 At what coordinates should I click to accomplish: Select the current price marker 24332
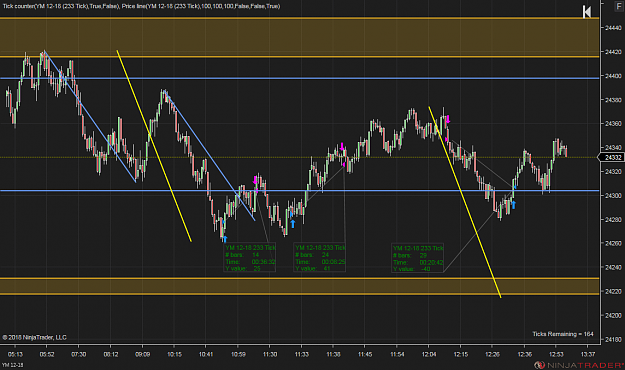coord(611,157)
